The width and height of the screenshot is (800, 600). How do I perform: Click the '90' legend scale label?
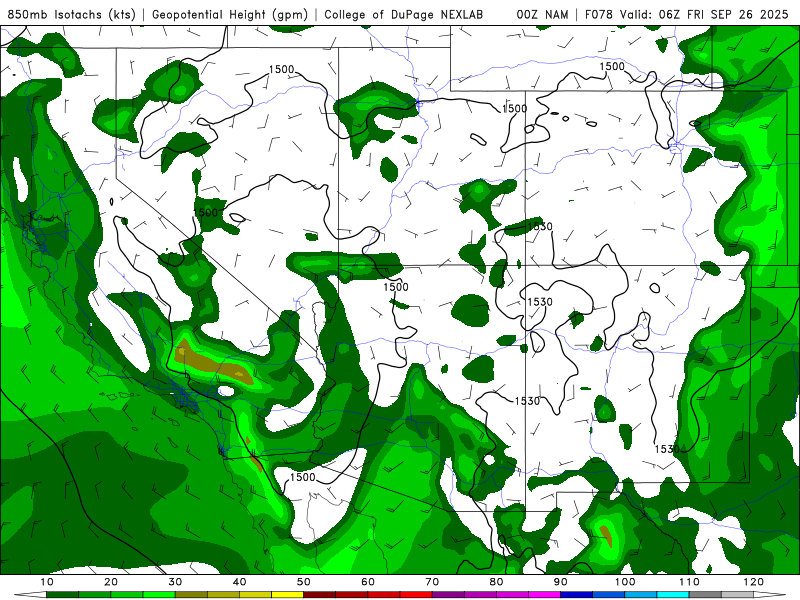tap(561, 582)
